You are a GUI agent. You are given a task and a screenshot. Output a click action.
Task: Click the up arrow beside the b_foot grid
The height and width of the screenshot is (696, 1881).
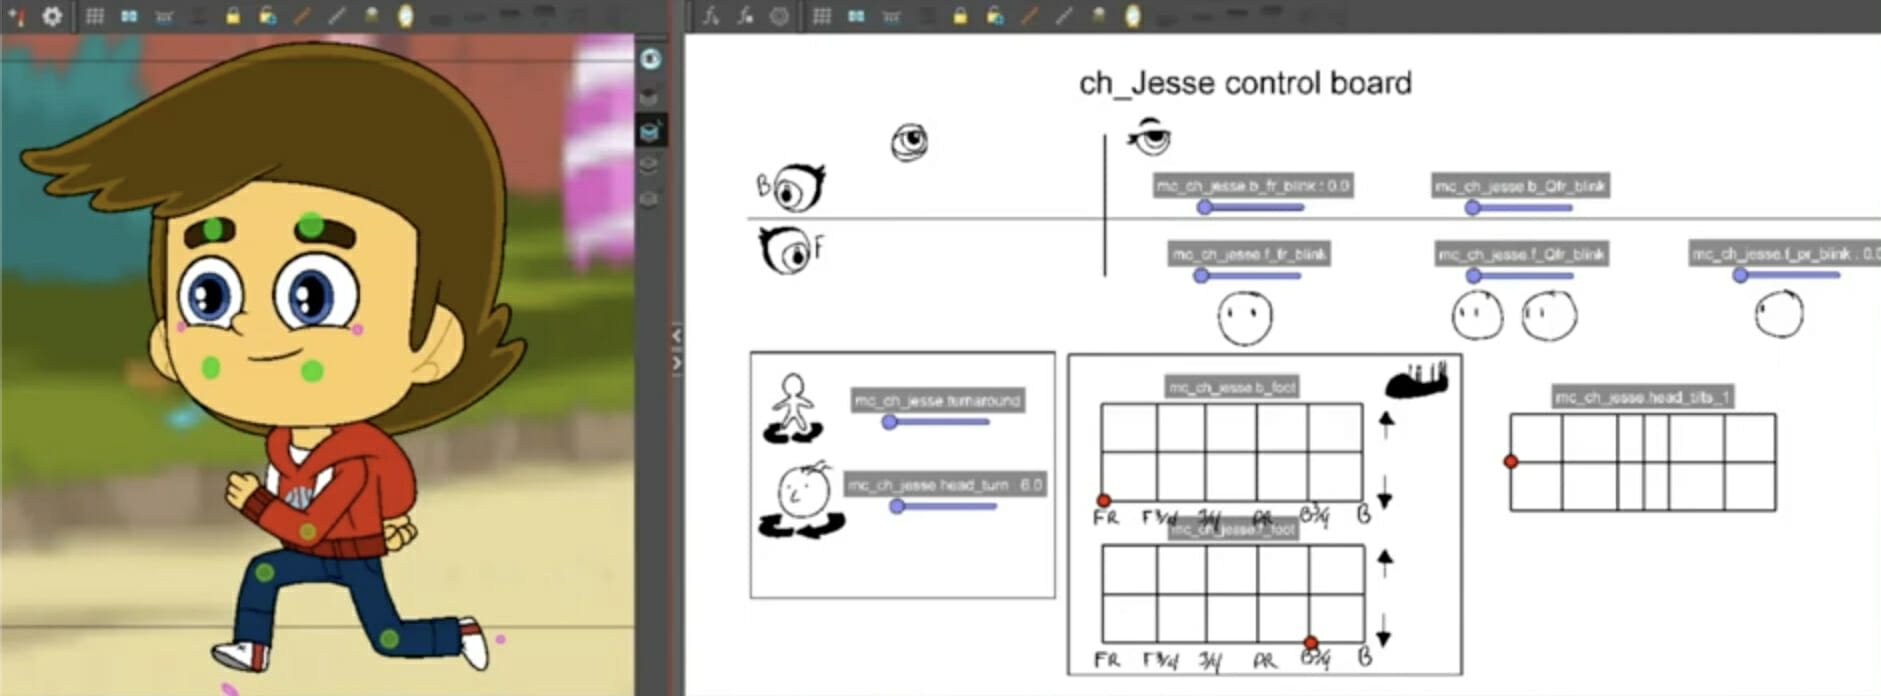pyautogui.click(x=1386, y=423)
